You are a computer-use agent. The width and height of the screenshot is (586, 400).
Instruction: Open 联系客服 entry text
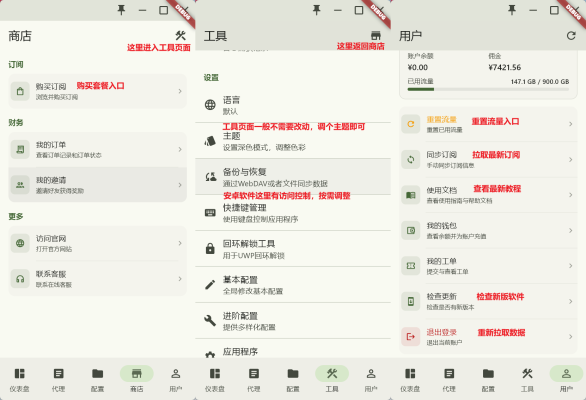click(x=51, y=274)
